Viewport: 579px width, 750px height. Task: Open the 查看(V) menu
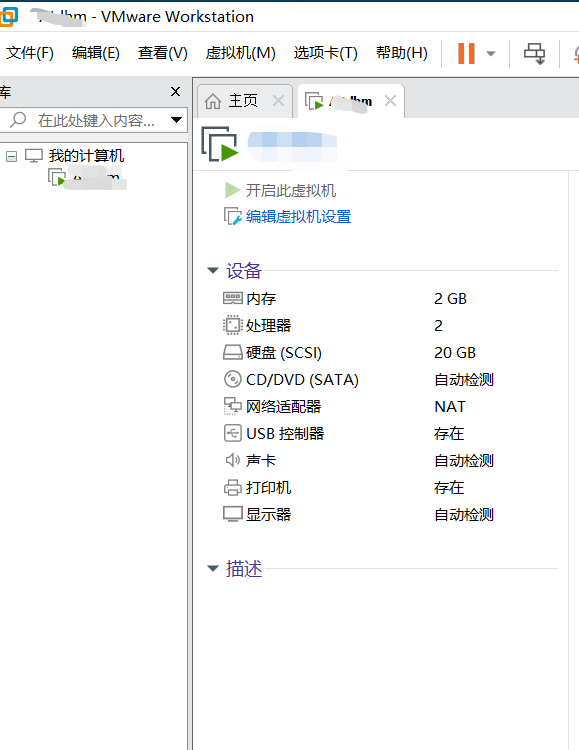163,53
